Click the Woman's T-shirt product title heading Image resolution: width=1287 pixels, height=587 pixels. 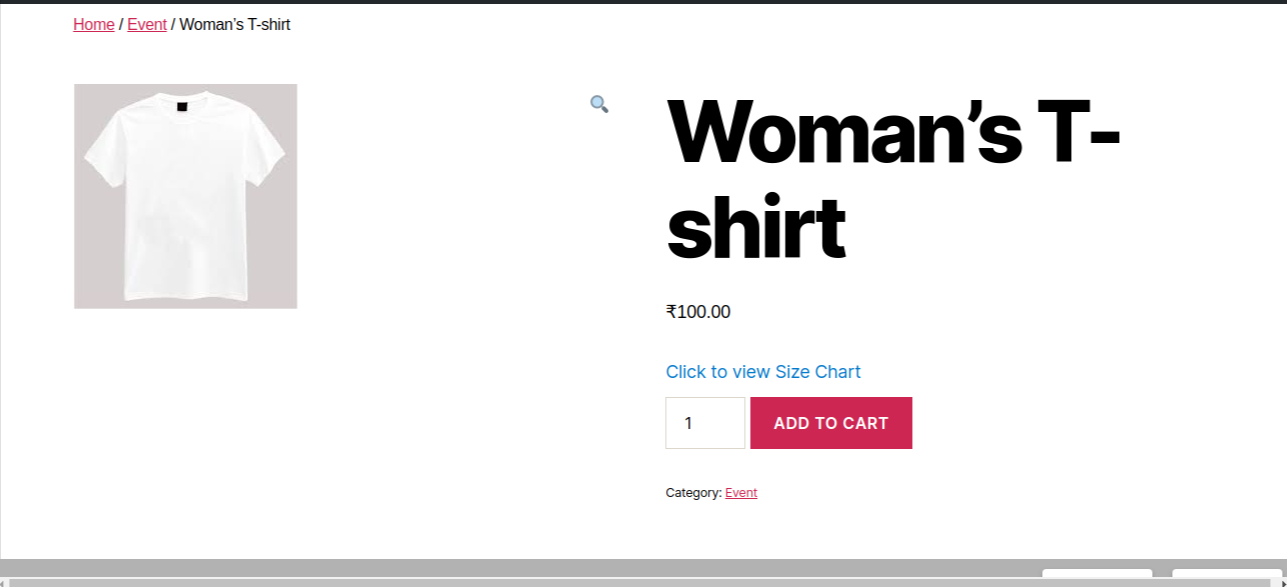892,180
